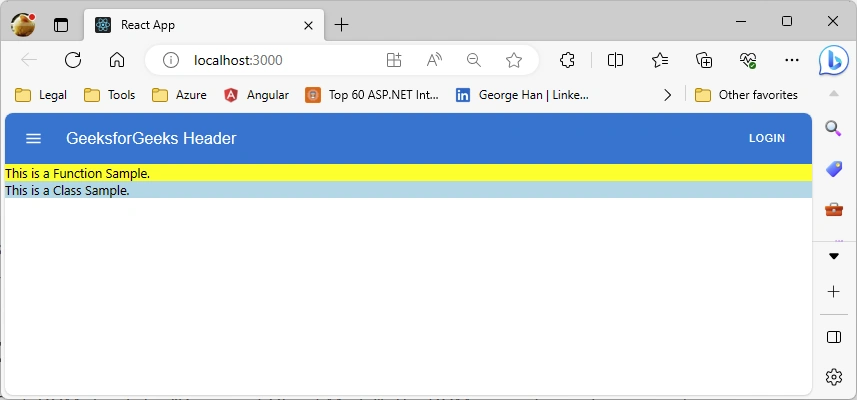This screenshot has height=400, width=857.
Task: Maximize the browser window
Action: pos(787,21)
